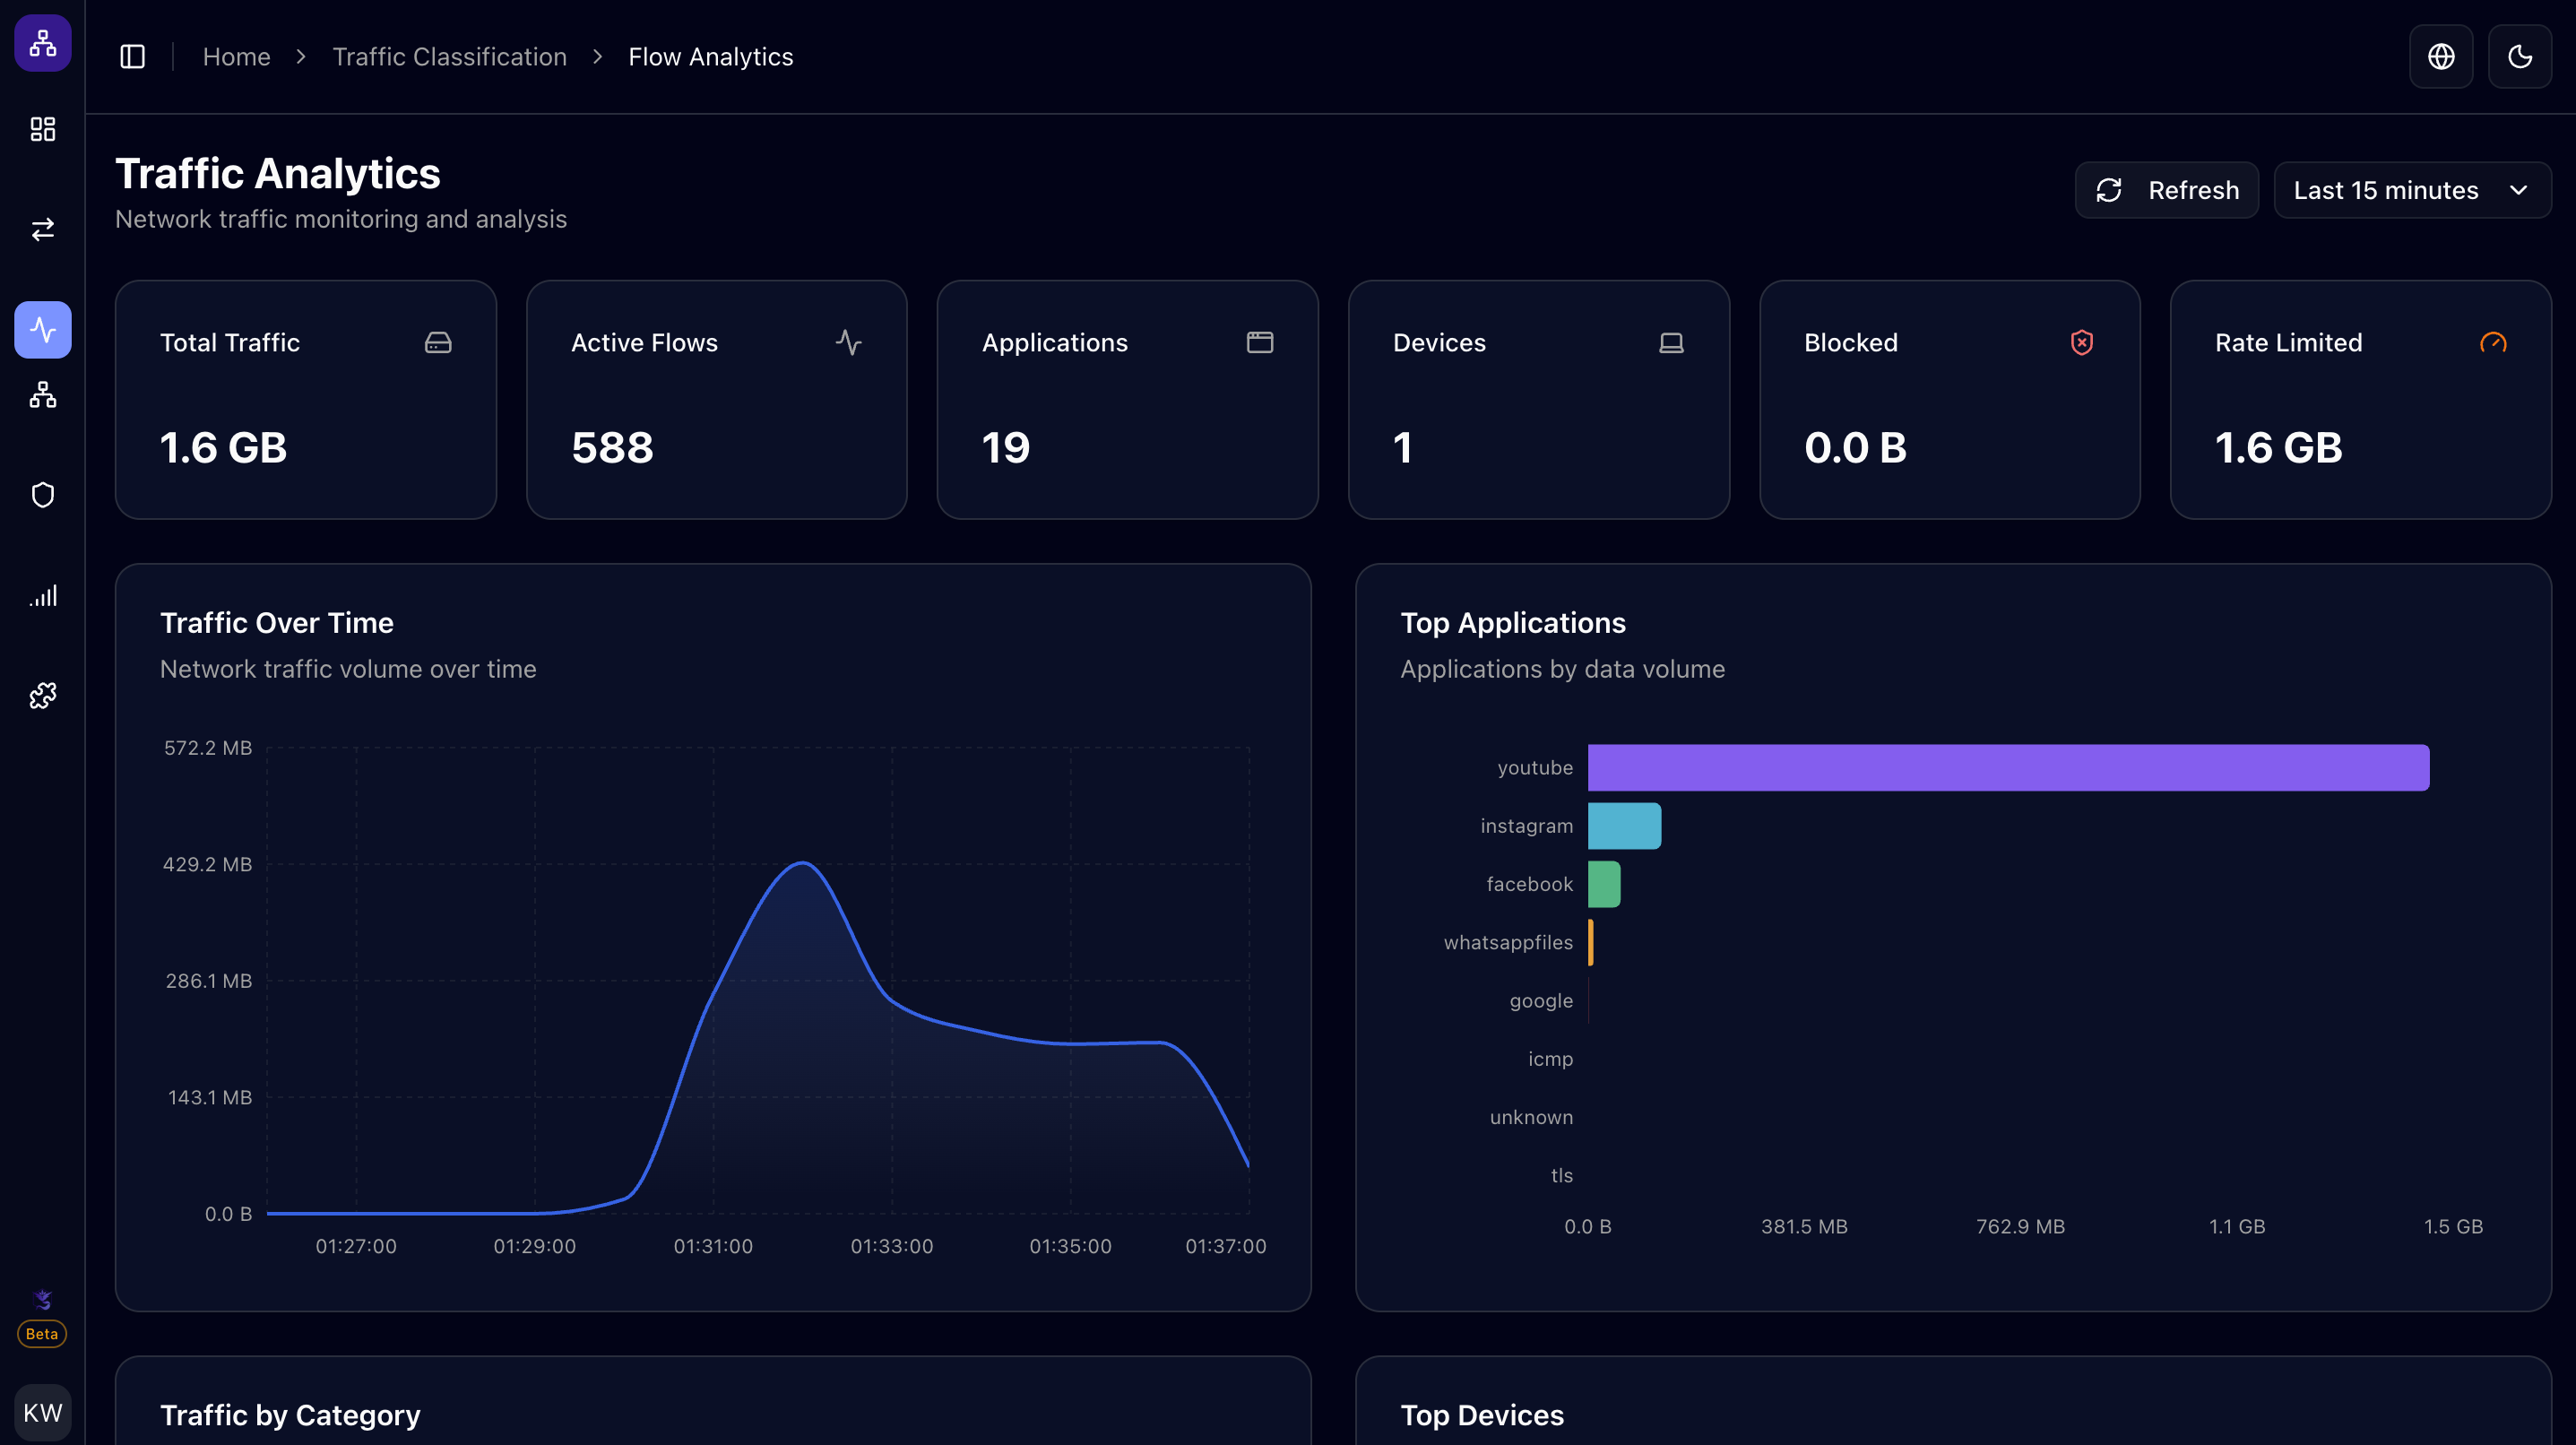Viewport: 2576px width, 1445px height.
Task: Open the dashboard grid view from sidebar
Action: 42,129
